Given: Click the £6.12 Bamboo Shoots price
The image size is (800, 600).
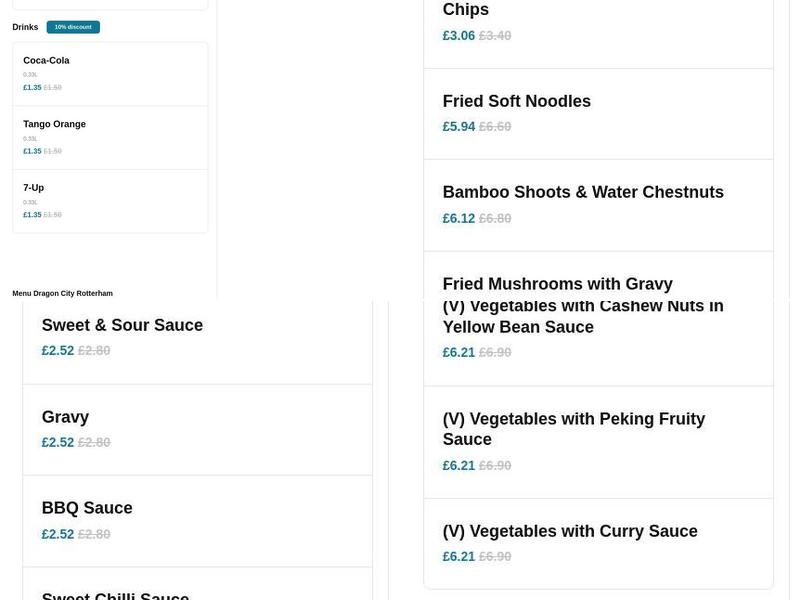Looking at the screenshot, I should click(459, 218).
